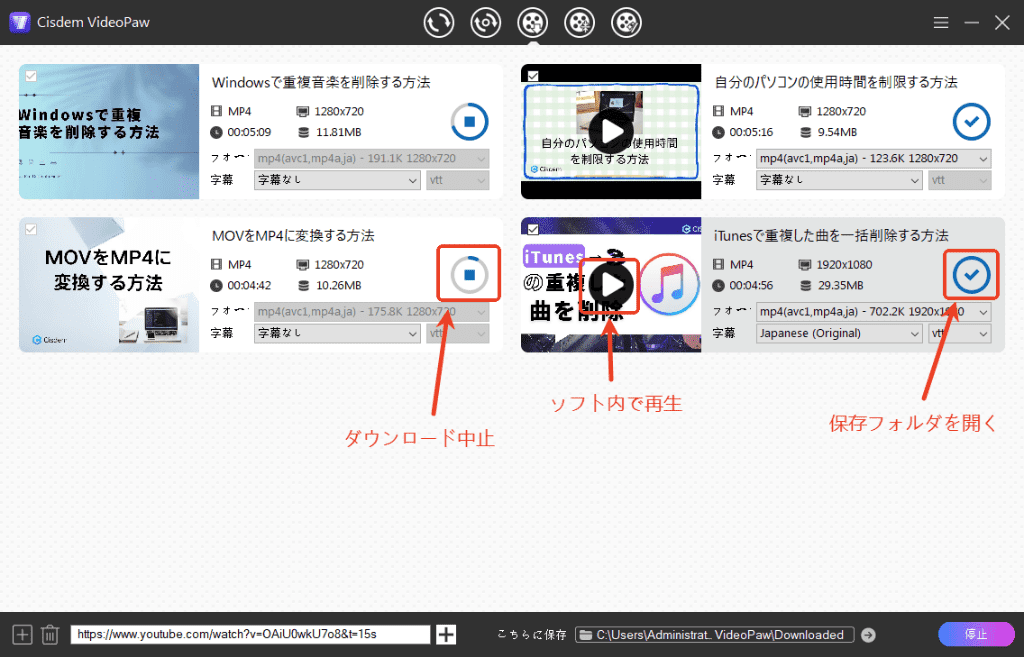Open the vtt dropdown for iTunes video
Screen dimensions: 1024x657
[x=959, y=334]
